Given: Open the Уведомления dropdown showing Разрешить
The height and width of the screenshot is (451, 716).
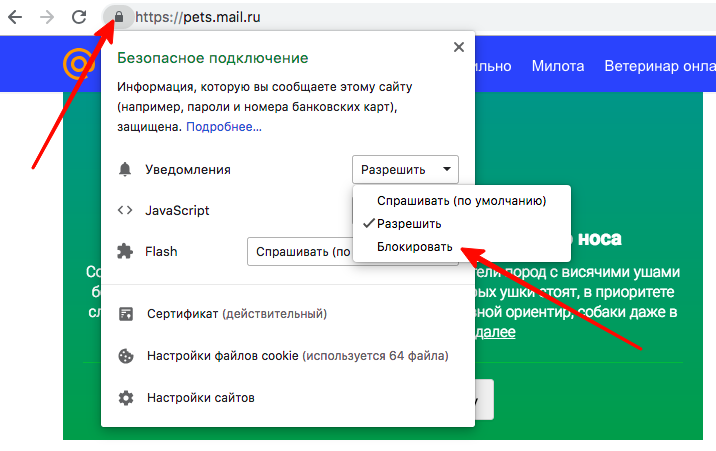Looking at the screenshot, I should [405, 169].
